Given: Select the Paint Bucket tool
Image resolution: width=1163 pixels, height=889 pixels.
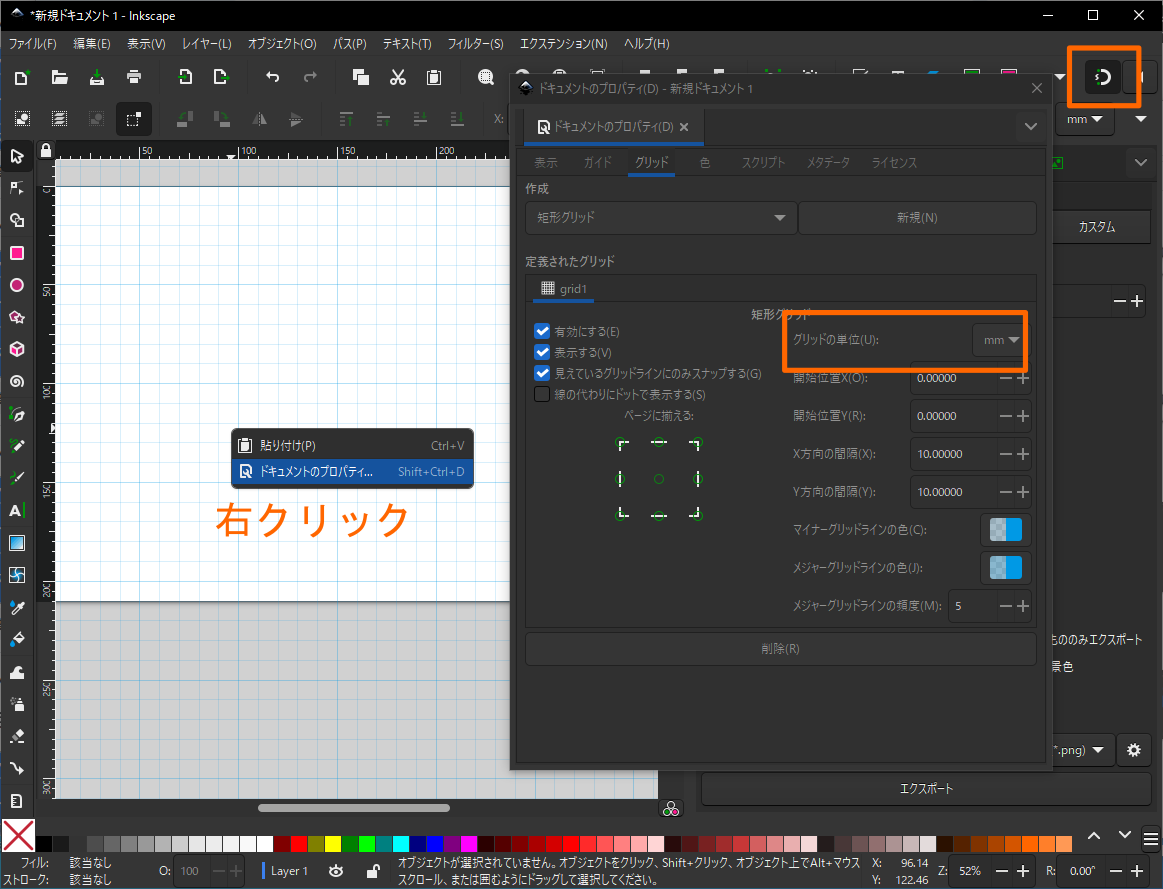Looking at the screenshot, I should (17, 639).
